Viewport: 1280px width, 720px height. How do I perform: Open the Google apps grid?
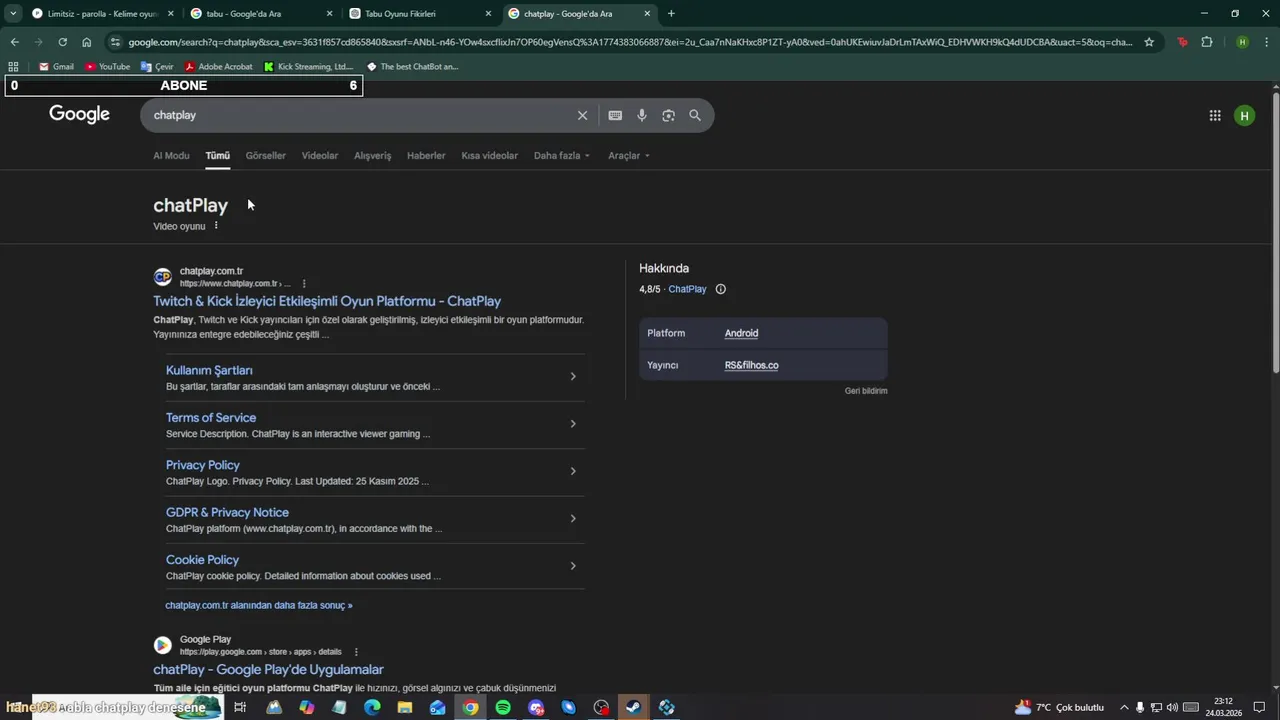tap(1215, 115)
